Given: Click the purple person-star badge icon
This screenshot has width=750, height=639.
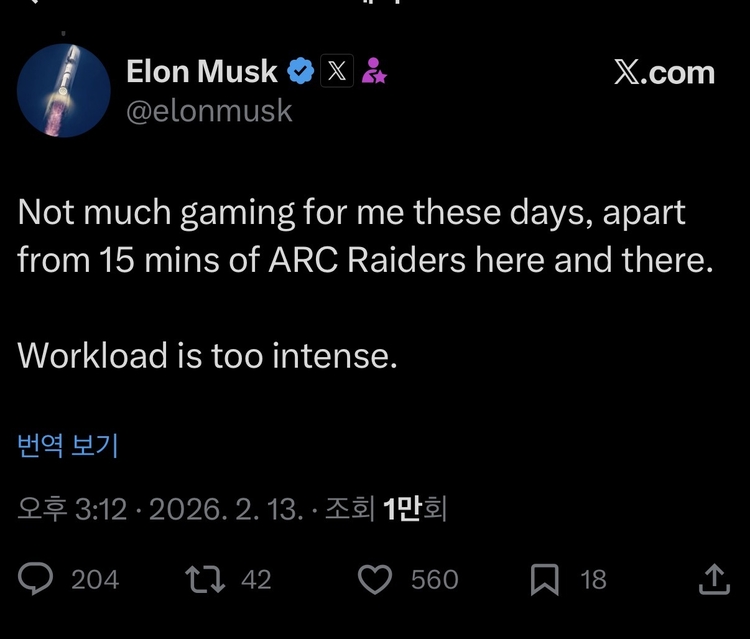Looking at the screenshot, I should 375,72.
